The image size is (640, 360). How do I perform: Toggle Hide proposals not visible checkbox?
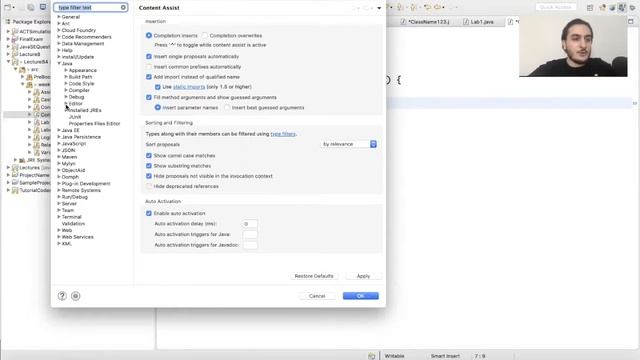tap(149, 176)
